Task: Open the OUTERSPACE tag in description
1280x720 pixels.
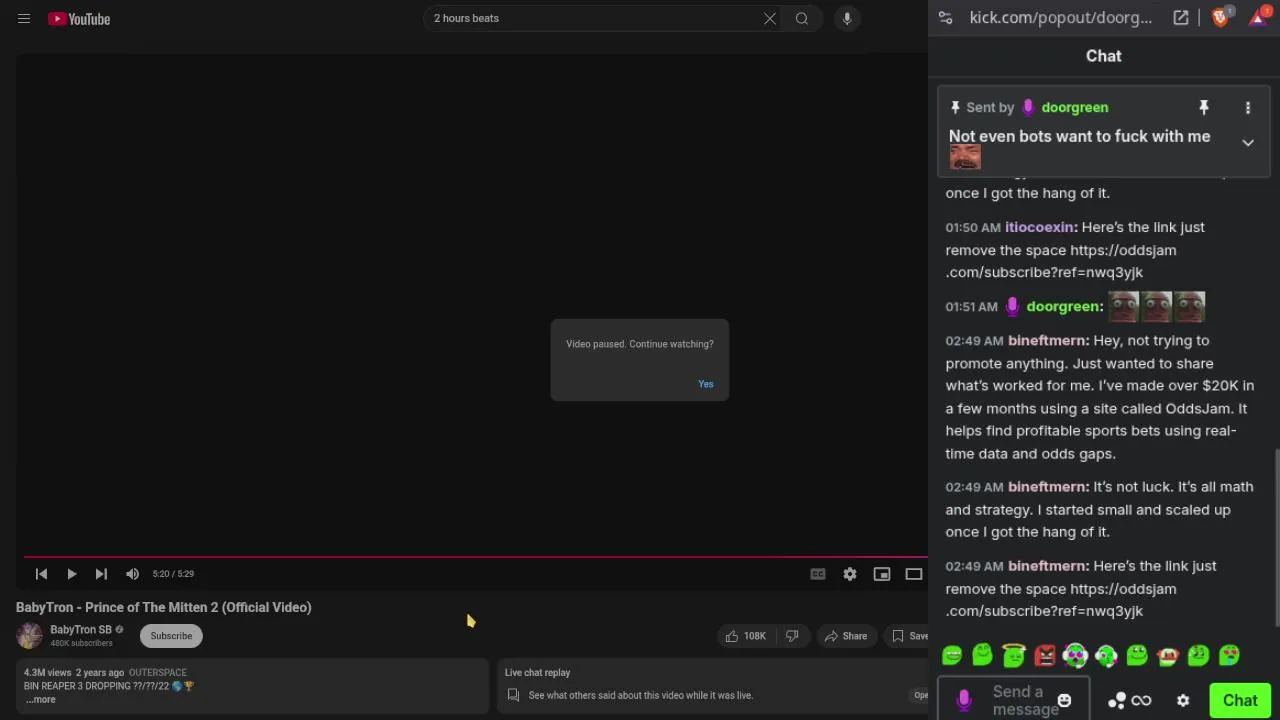Action: [158, 673]
